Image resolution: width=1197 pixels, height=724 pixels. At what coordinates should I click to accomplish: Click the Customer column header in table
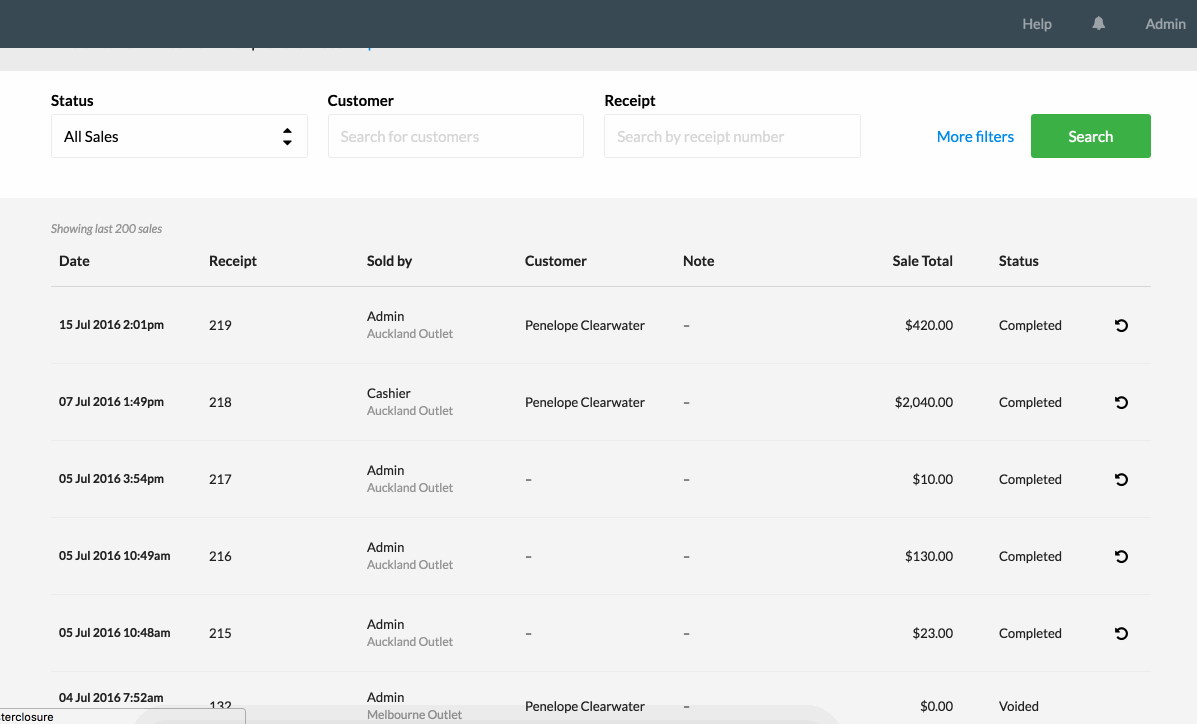556,261
